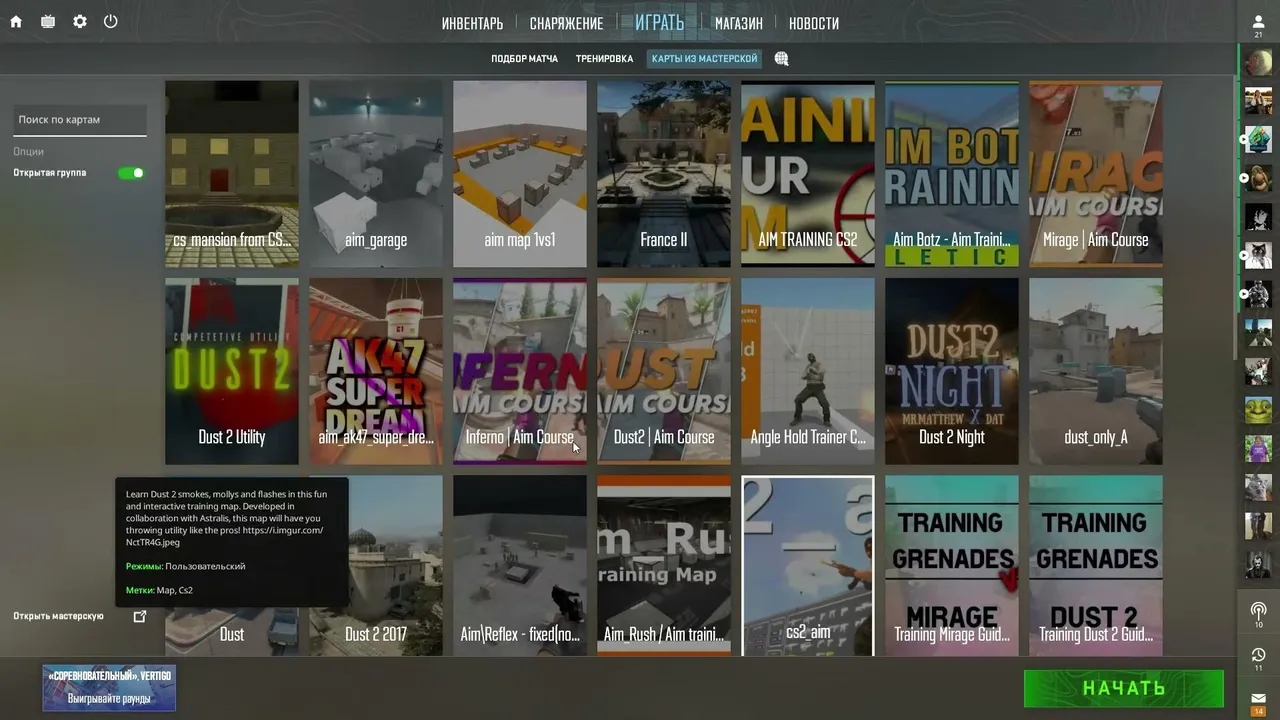Viewport: 1280px width, 720px height.
Task: Select the green ogre friend avatar
Action: (x=1258, y=409)
